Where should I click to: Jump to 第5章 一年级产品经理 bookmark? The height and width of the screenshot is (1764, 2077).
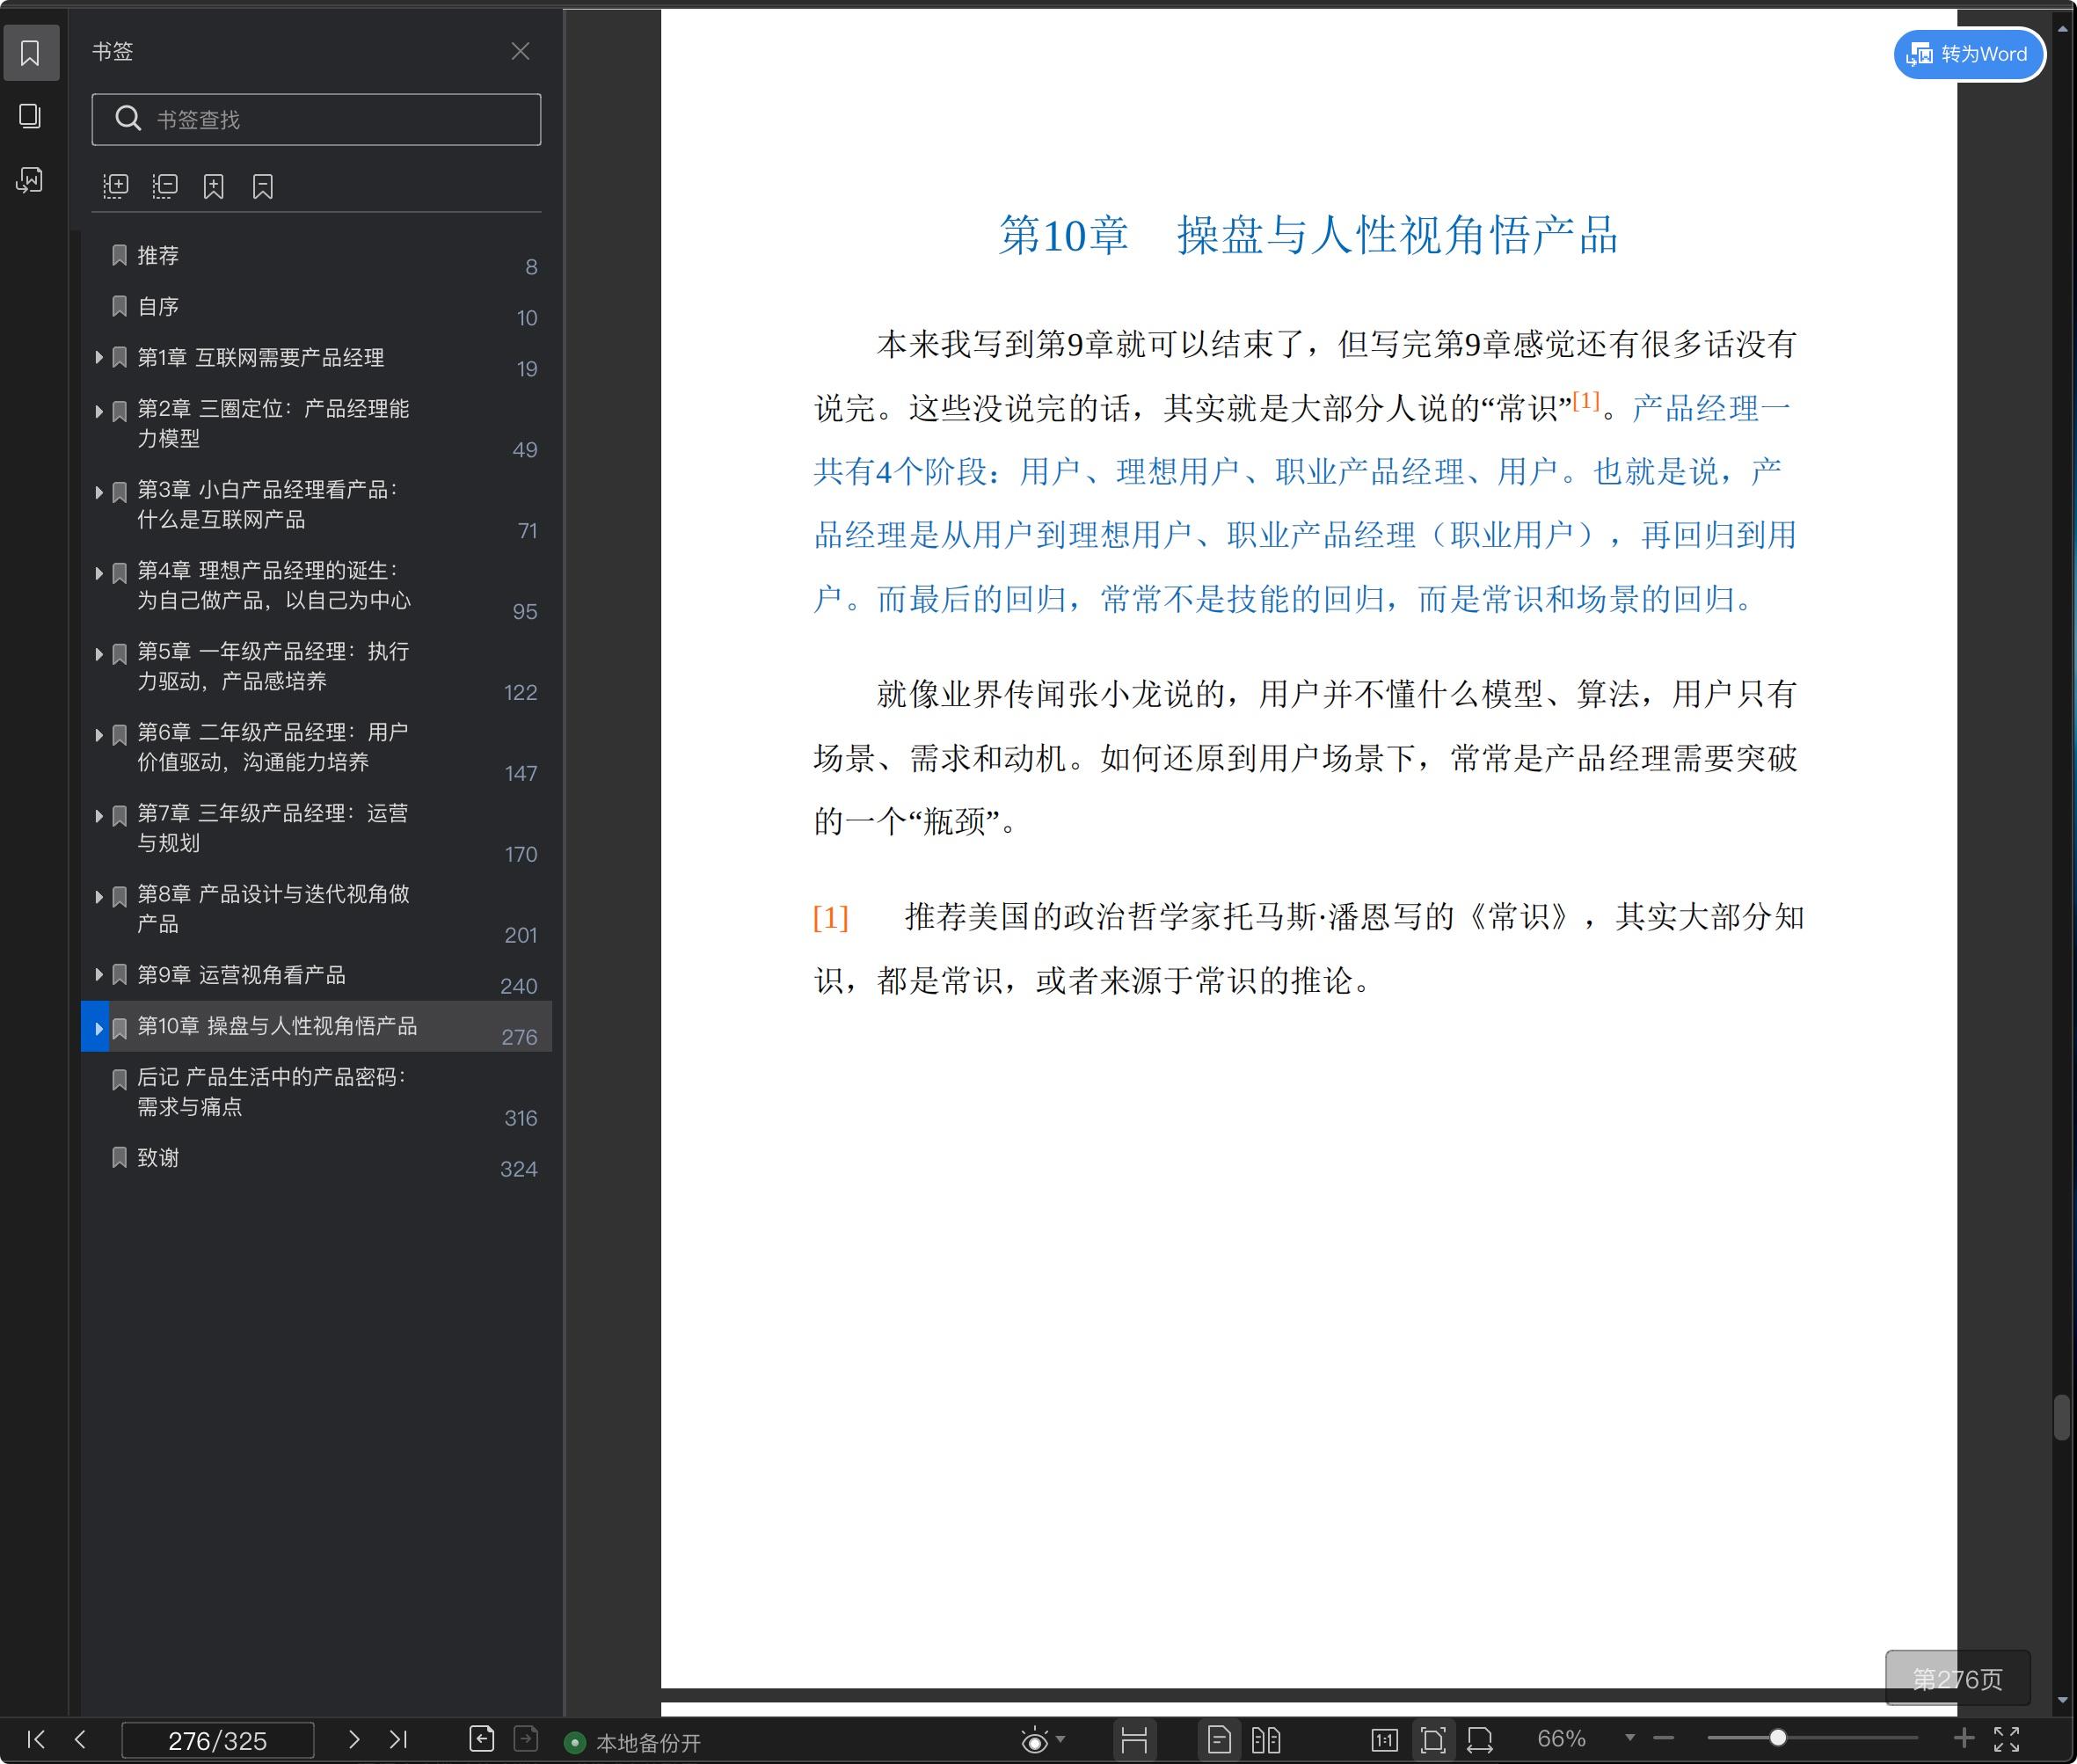click(x=273, y=666)
